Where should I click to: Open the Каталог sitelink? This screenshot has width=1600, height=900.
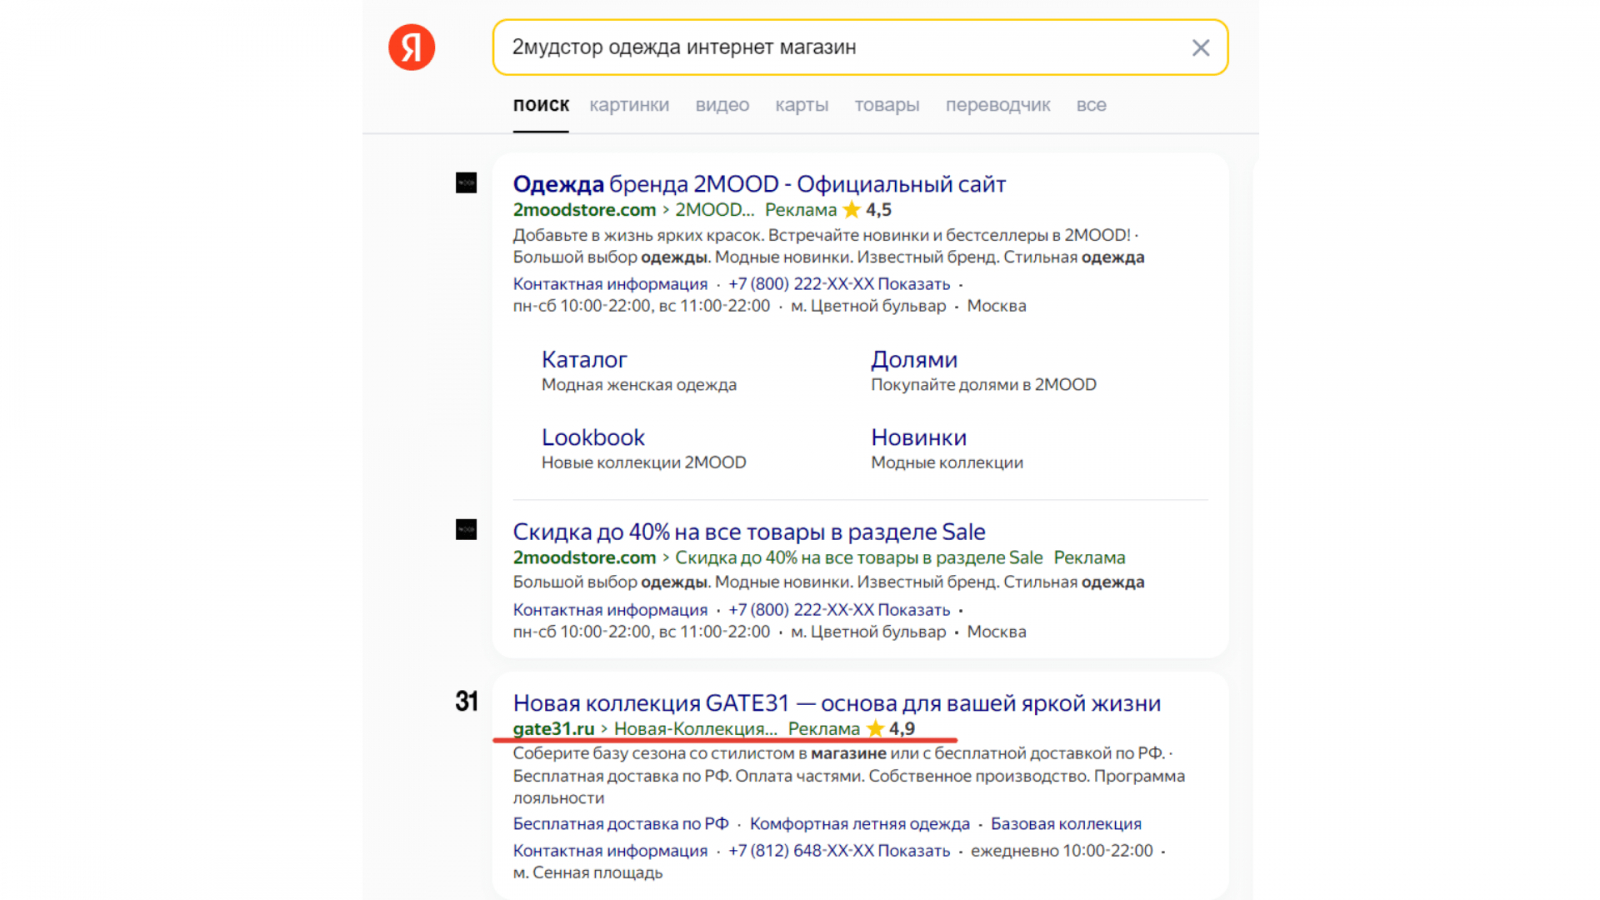(584, 360)
